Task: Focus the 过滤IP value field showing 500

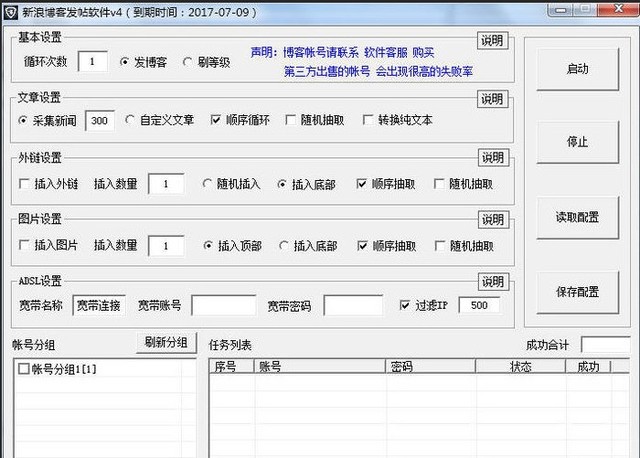Action: [x=479, y=305]
